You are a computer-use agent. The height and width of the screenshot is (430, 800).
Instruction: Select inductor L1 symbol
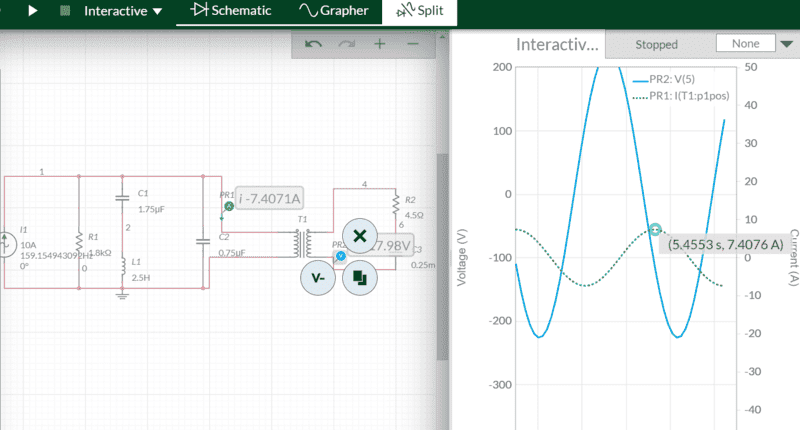pyautogui.click(x=123, y=267)
